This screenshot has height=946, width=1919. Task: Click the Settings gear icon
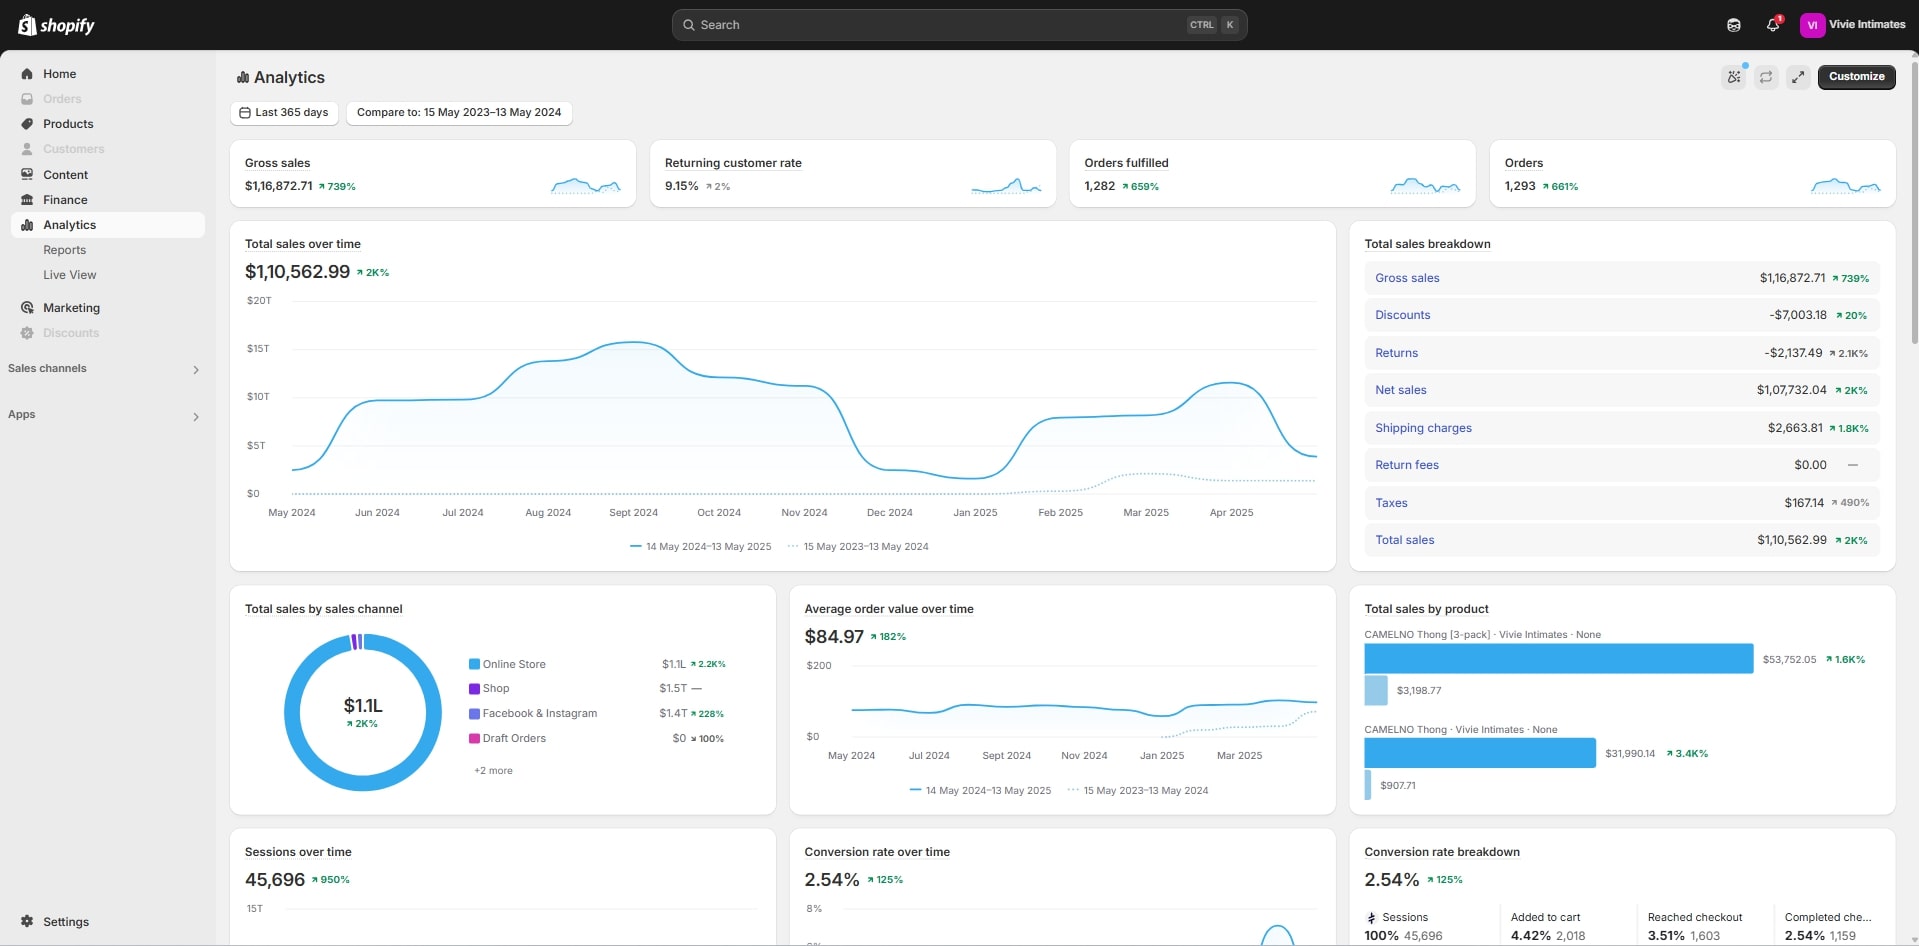point(27,922)
